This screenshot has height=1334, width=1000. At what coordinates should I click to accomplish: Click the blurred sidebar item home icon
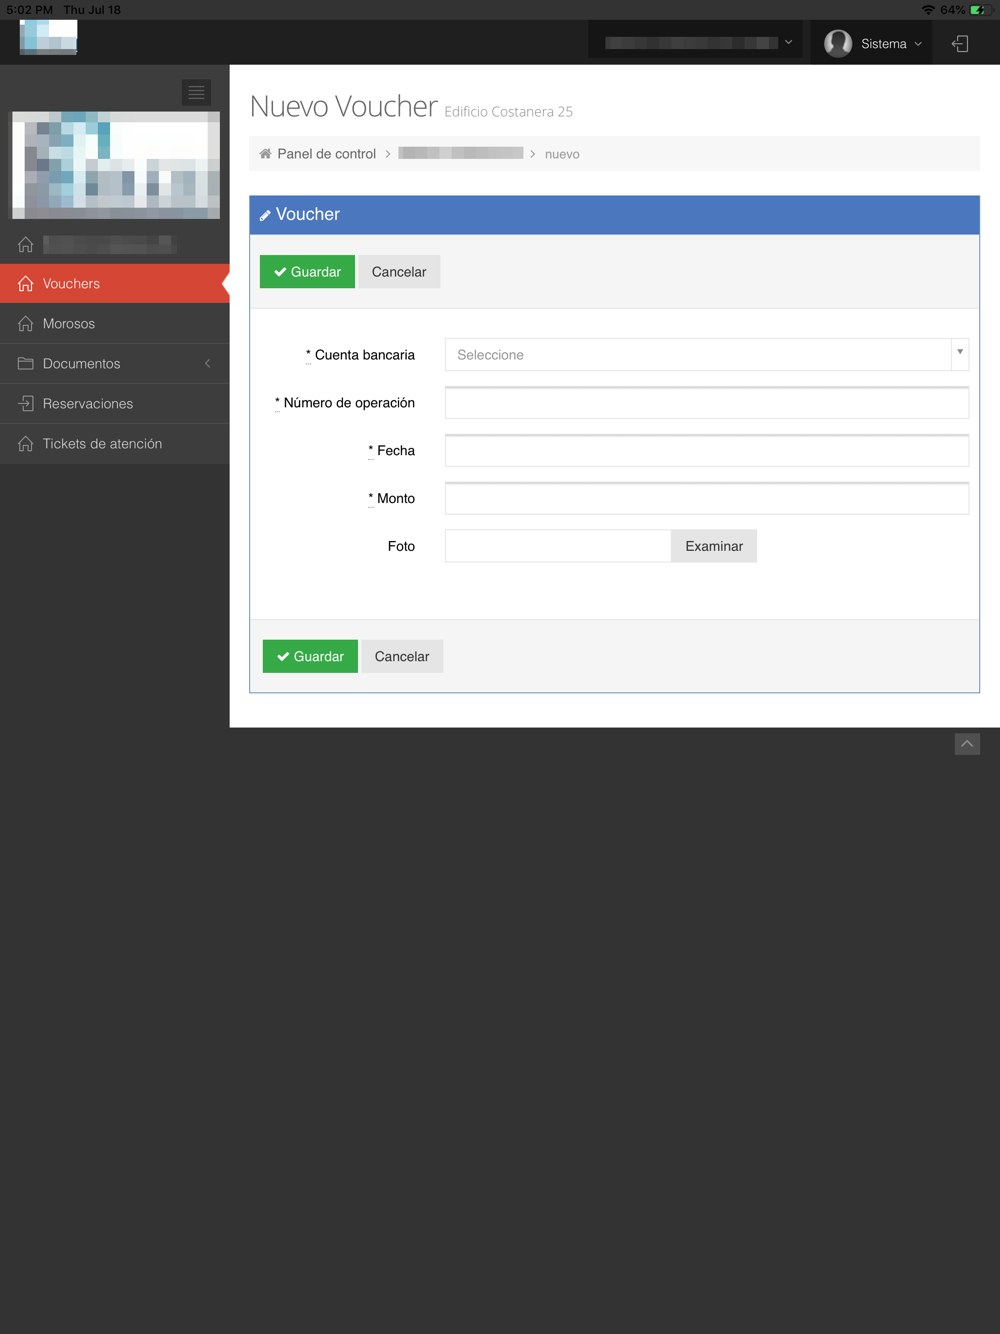point(26,244)
